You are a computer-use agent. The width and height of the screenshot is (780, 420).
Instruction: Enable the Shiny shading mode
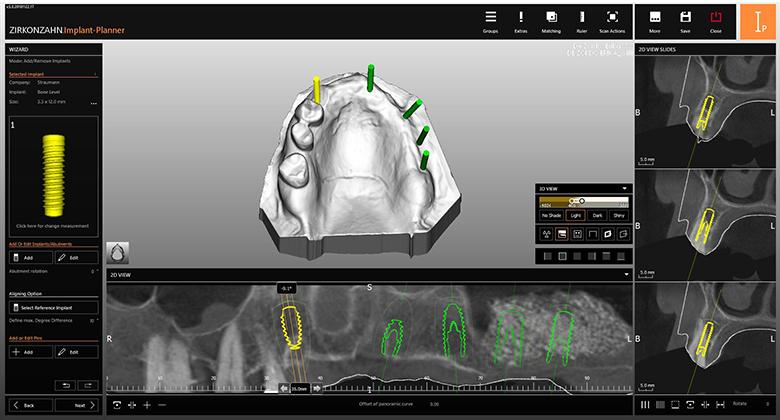point(619,215)
